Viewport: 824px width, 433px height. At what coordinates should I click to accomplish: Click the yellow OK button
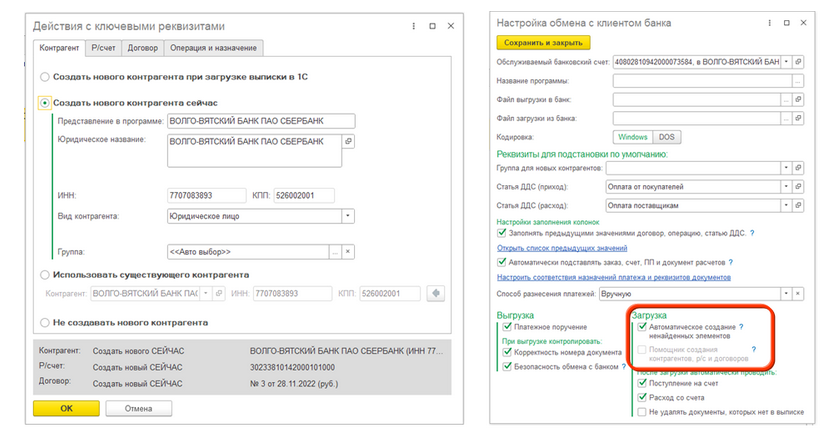[x=66, y=408]
